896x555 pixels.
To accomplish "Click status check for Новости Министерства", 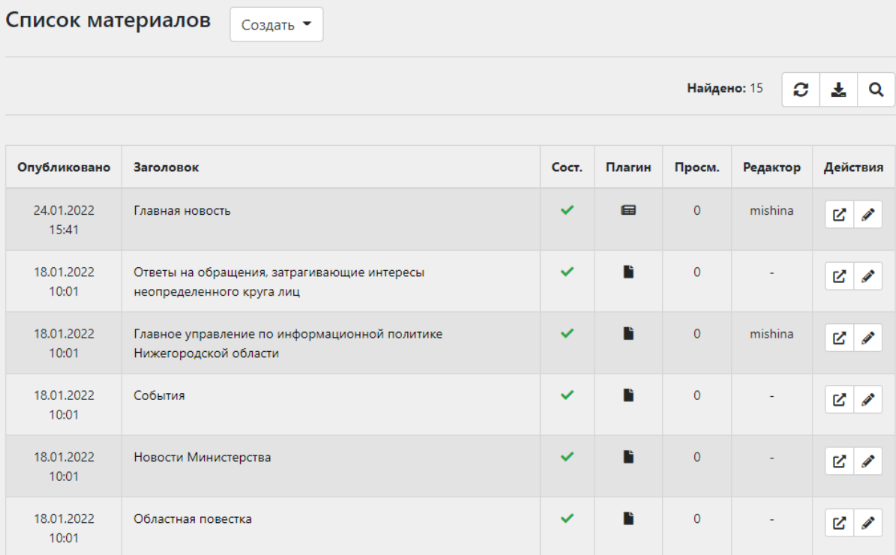I will click(567, 457).
